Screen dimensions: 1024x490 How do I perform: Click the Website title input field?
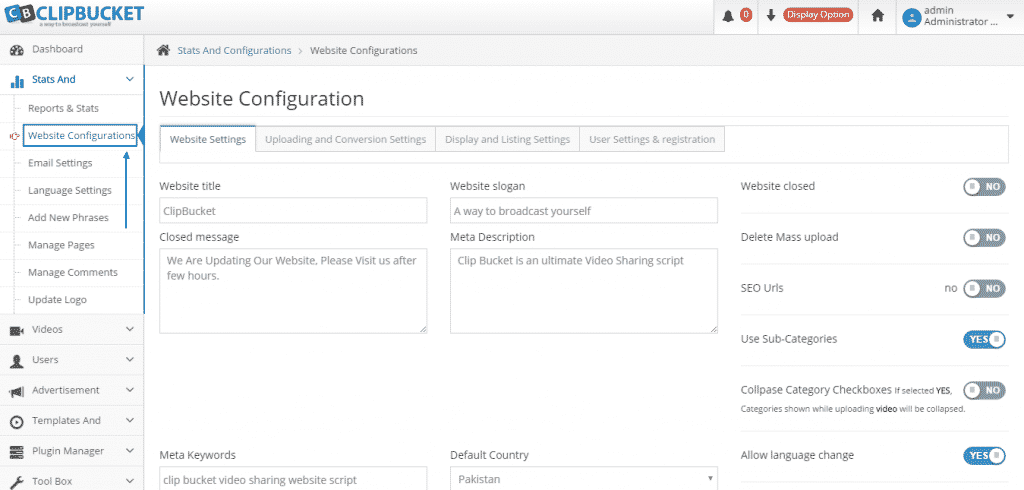(293, 210)
